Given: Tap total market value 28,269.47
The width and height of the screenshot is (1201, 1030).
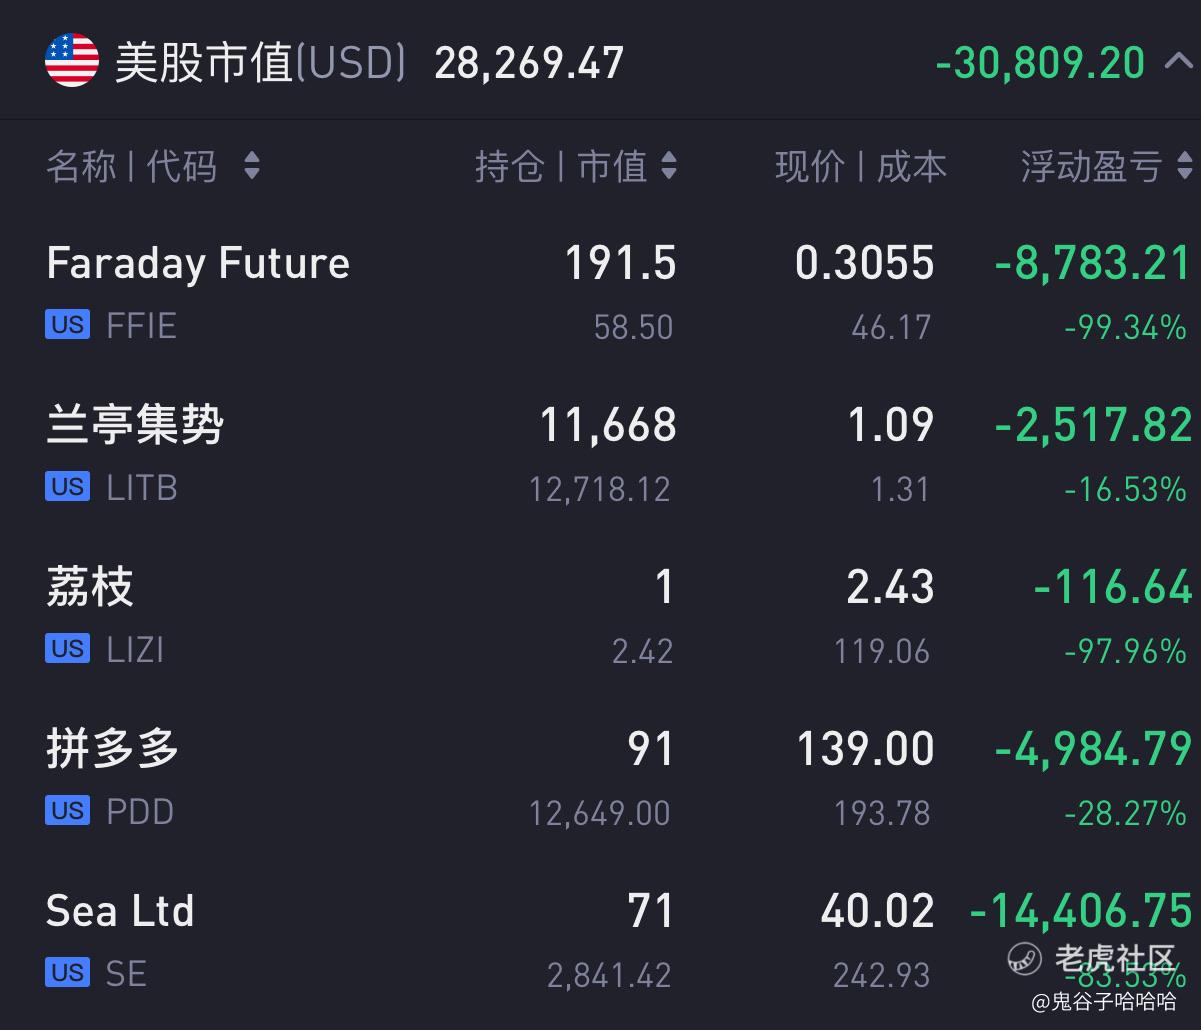Looking at the screenshot, I should (529, 63).
